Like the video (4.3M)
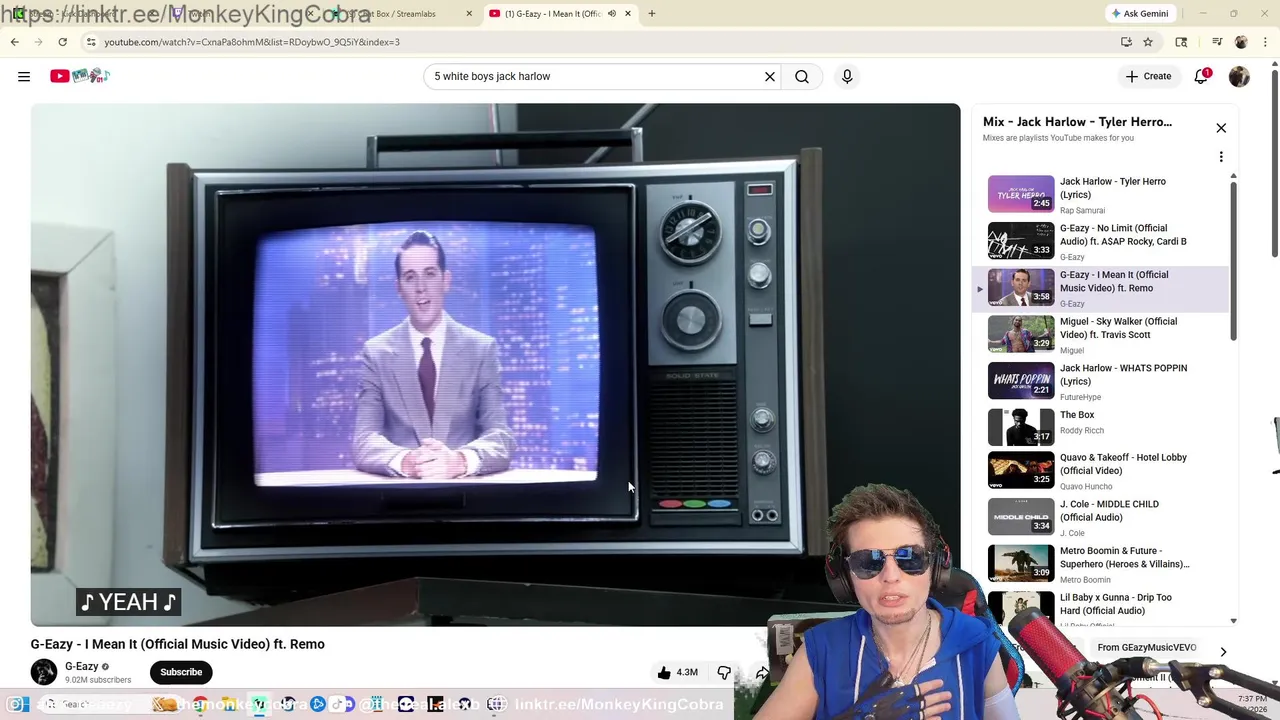This screenshot has width=1280, height=720. tap(677, 672)
